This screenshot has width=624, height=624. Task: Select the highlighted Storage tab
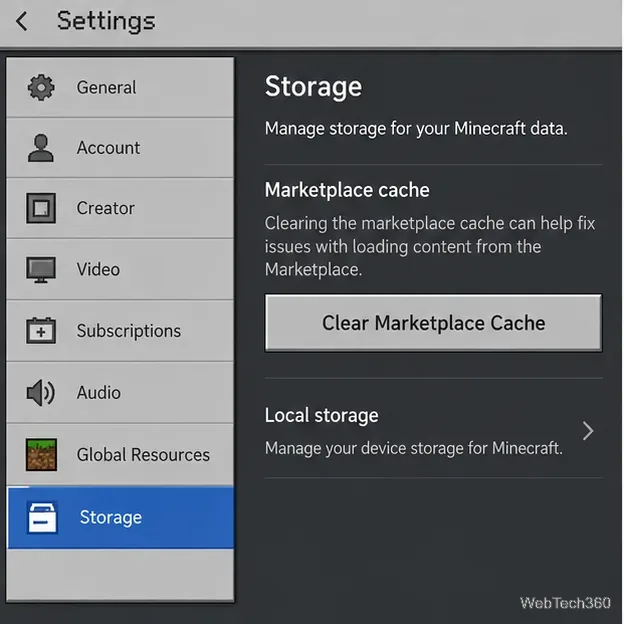[x=121, y=517]
